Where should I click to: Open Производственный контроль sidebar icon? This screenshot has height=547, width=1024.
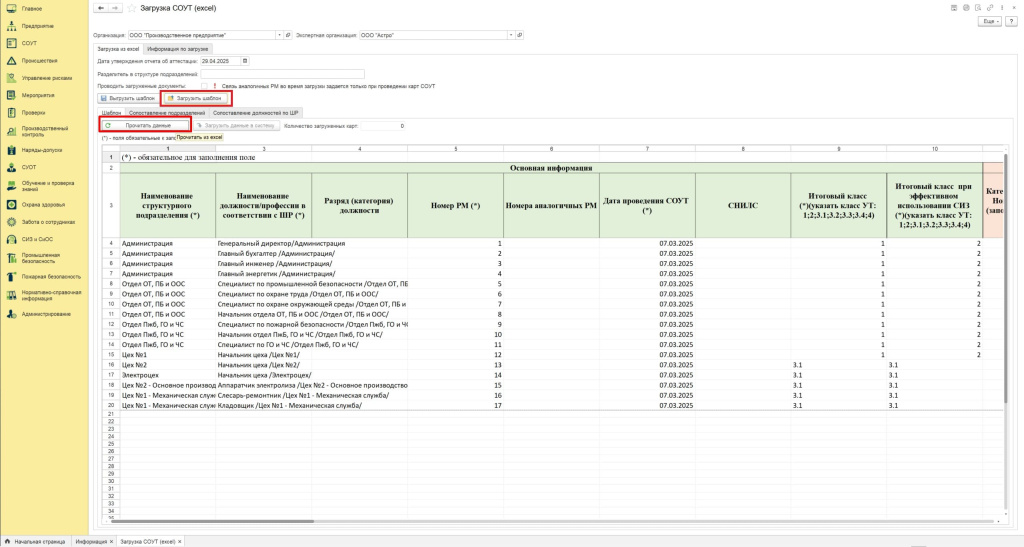pos(11,131)
